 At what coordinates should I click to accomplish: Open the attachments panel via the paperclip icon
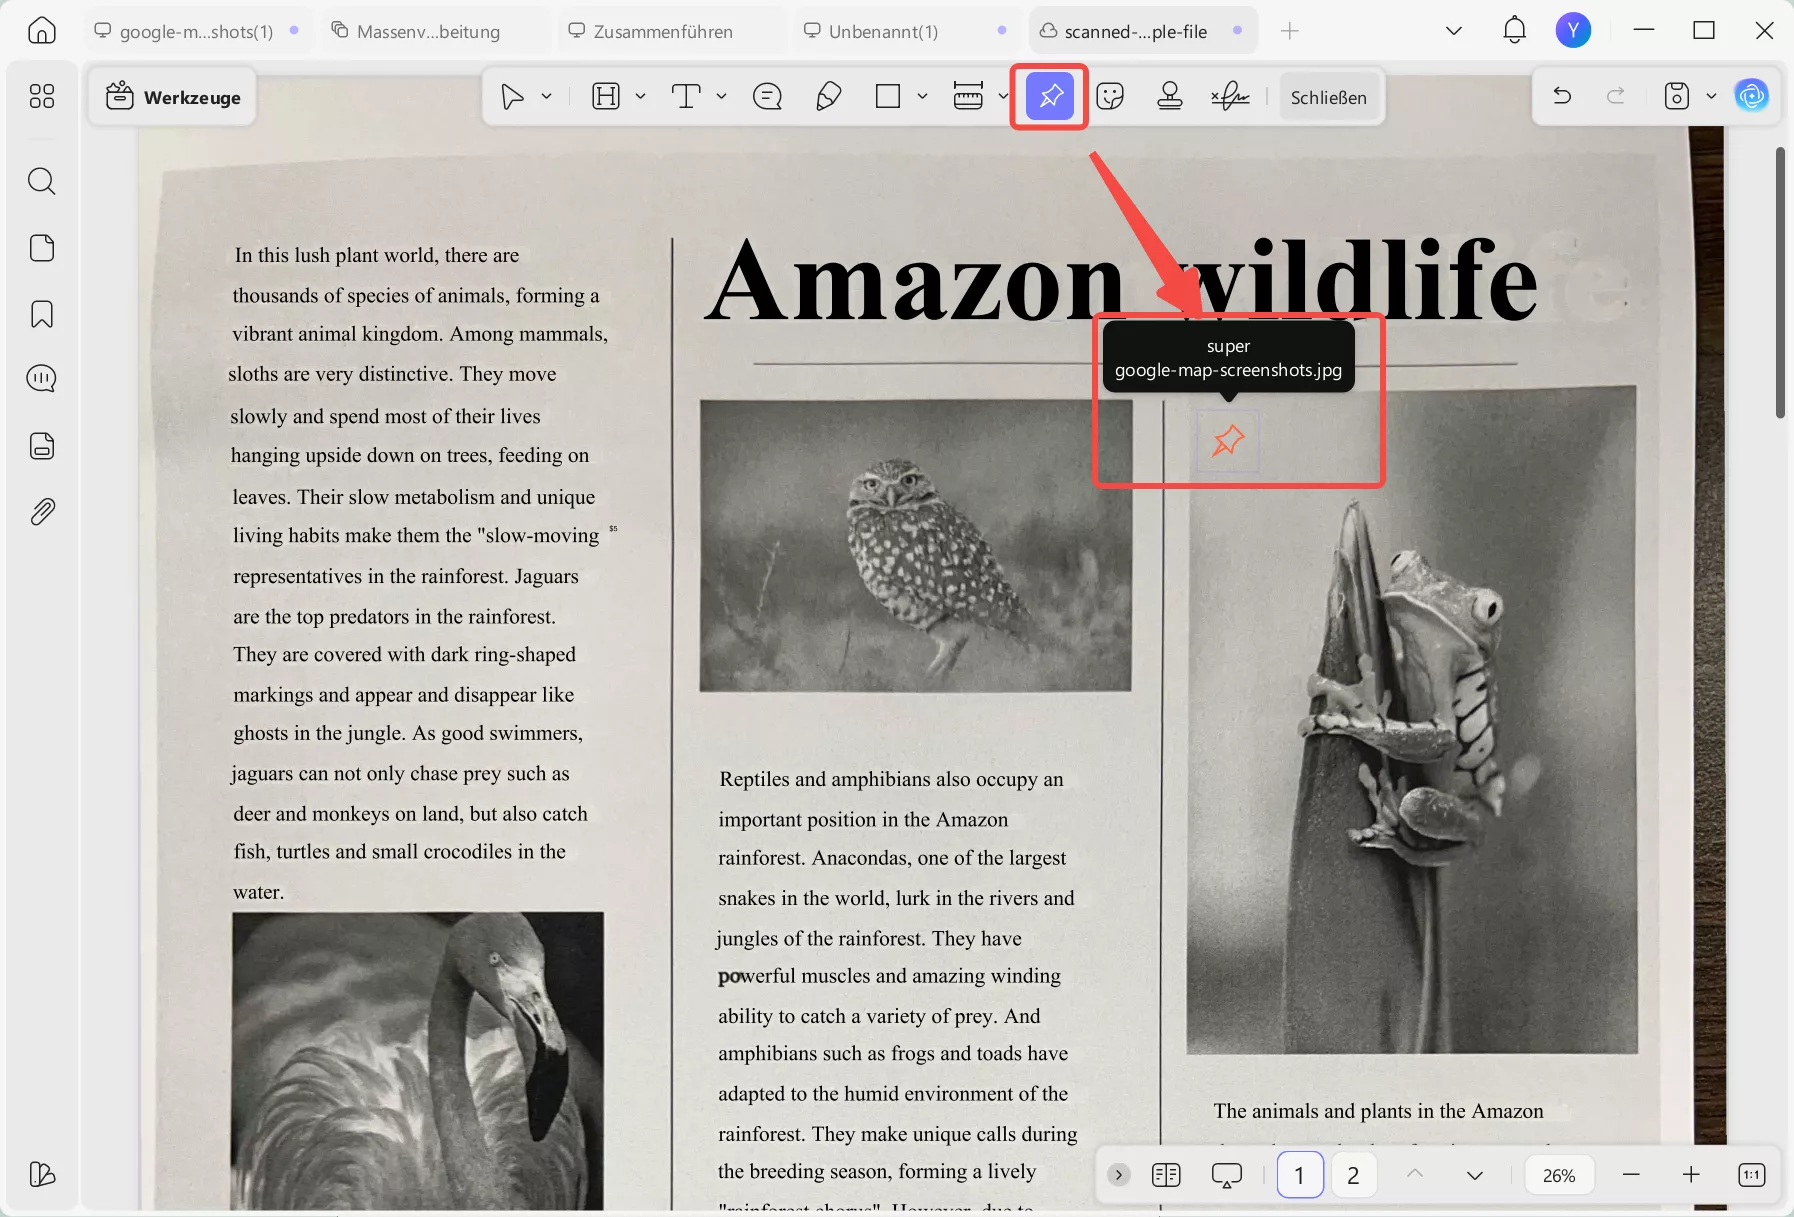tap(42, 511)
